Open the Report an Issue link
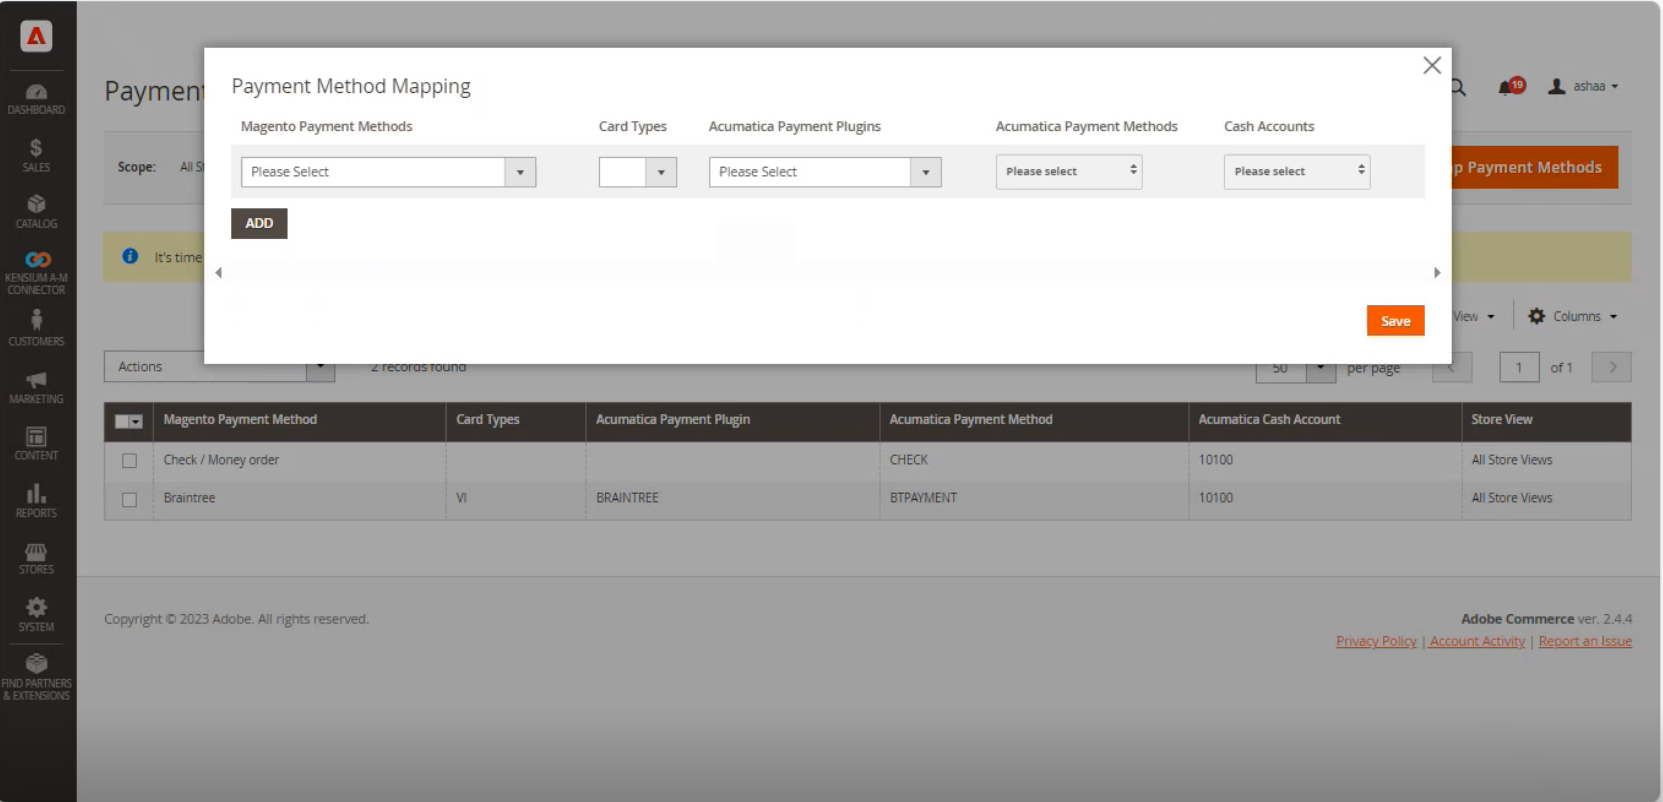1663x802 pixels. point(1585,641)
